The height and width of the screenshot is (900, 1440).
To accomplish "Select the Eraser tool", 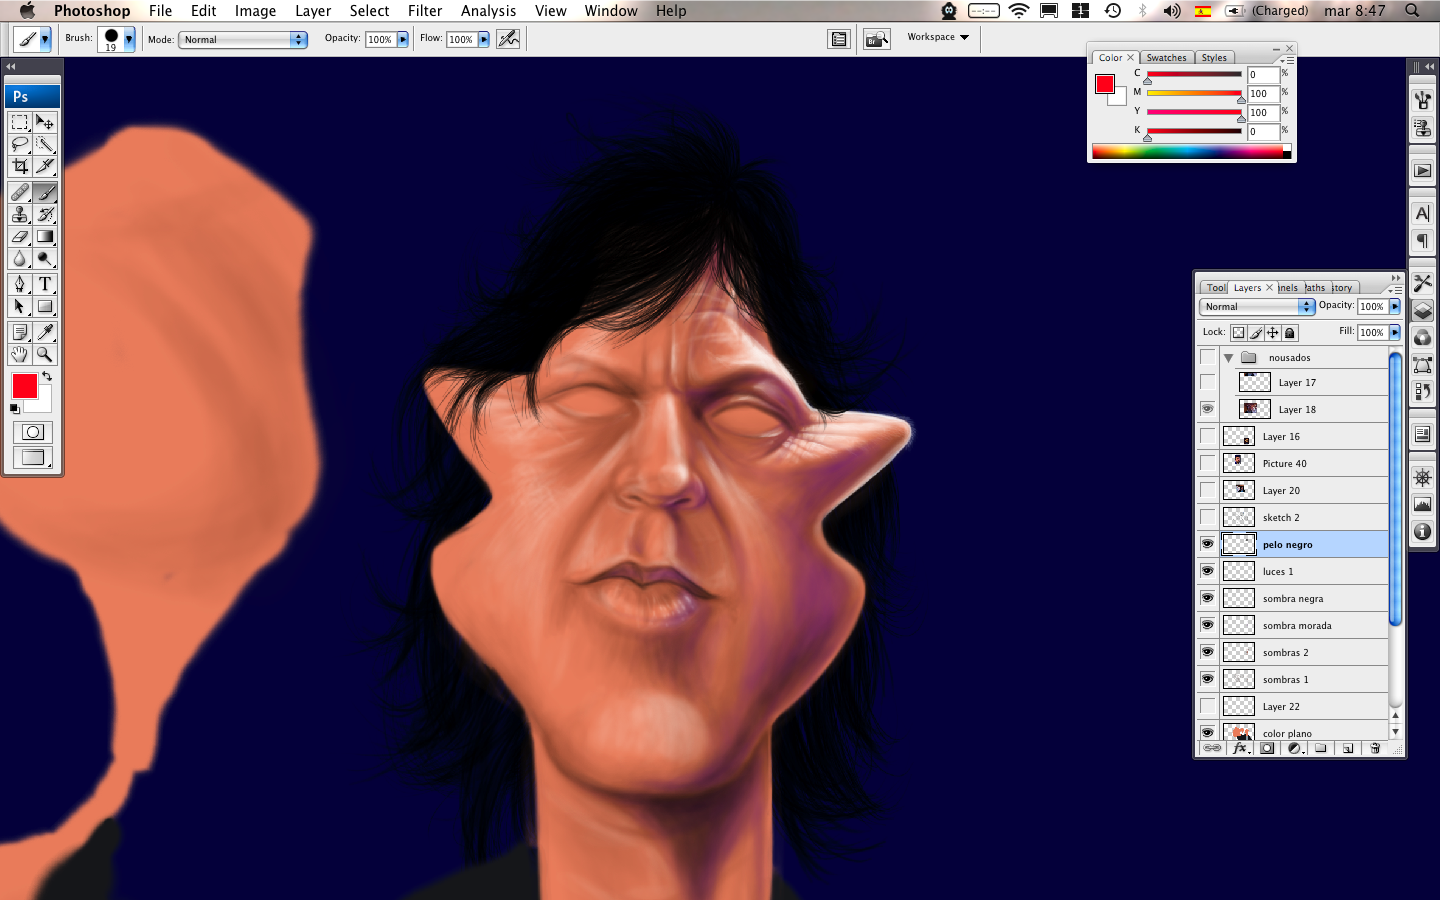I will [19, 236].
